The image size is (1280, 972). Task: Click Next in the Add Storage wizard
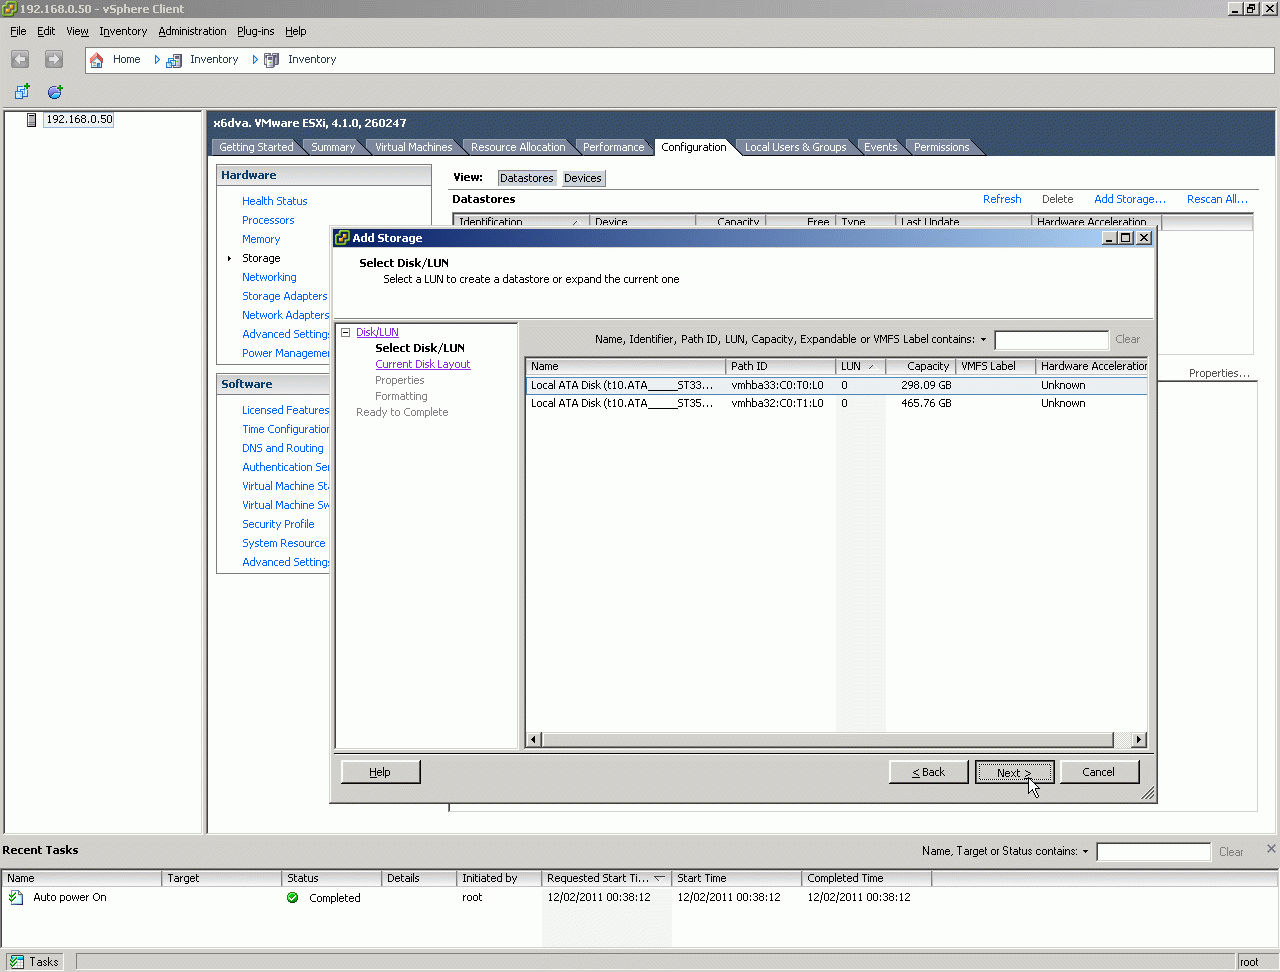[x=1014, y=772]
